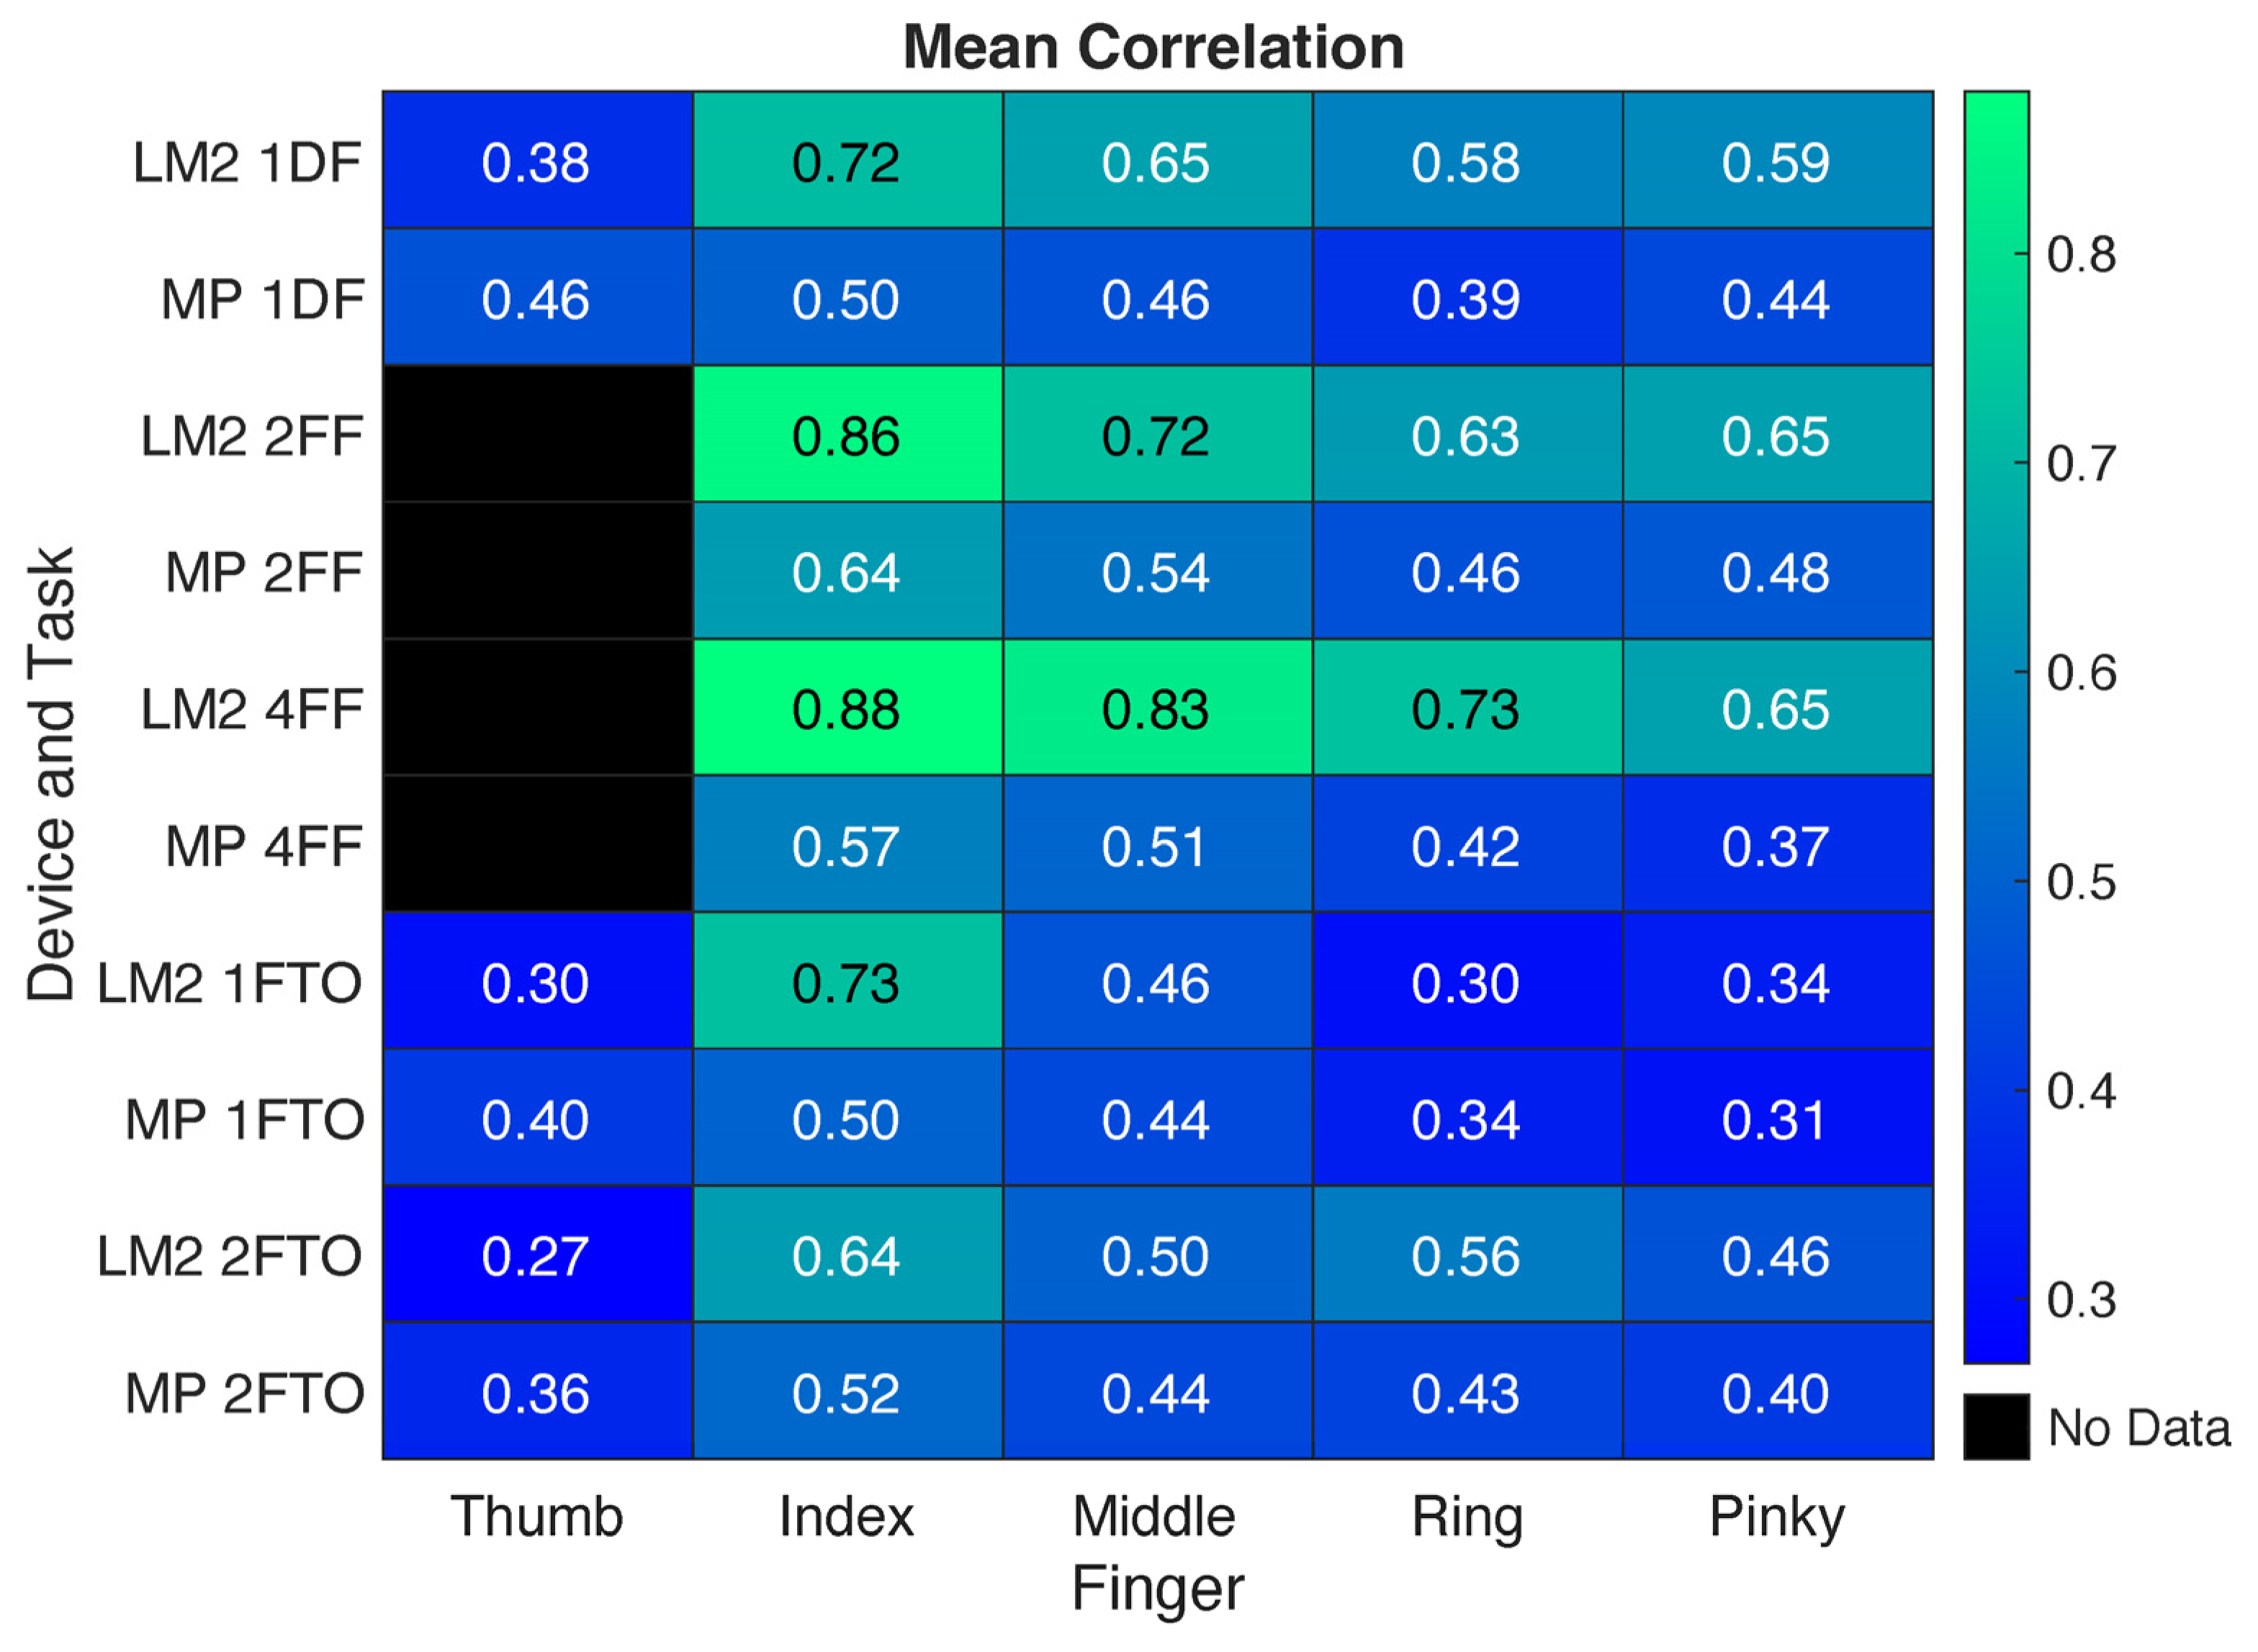
Task: Click the 0.83 cell in the Middle column
Action: (1157, 708)
